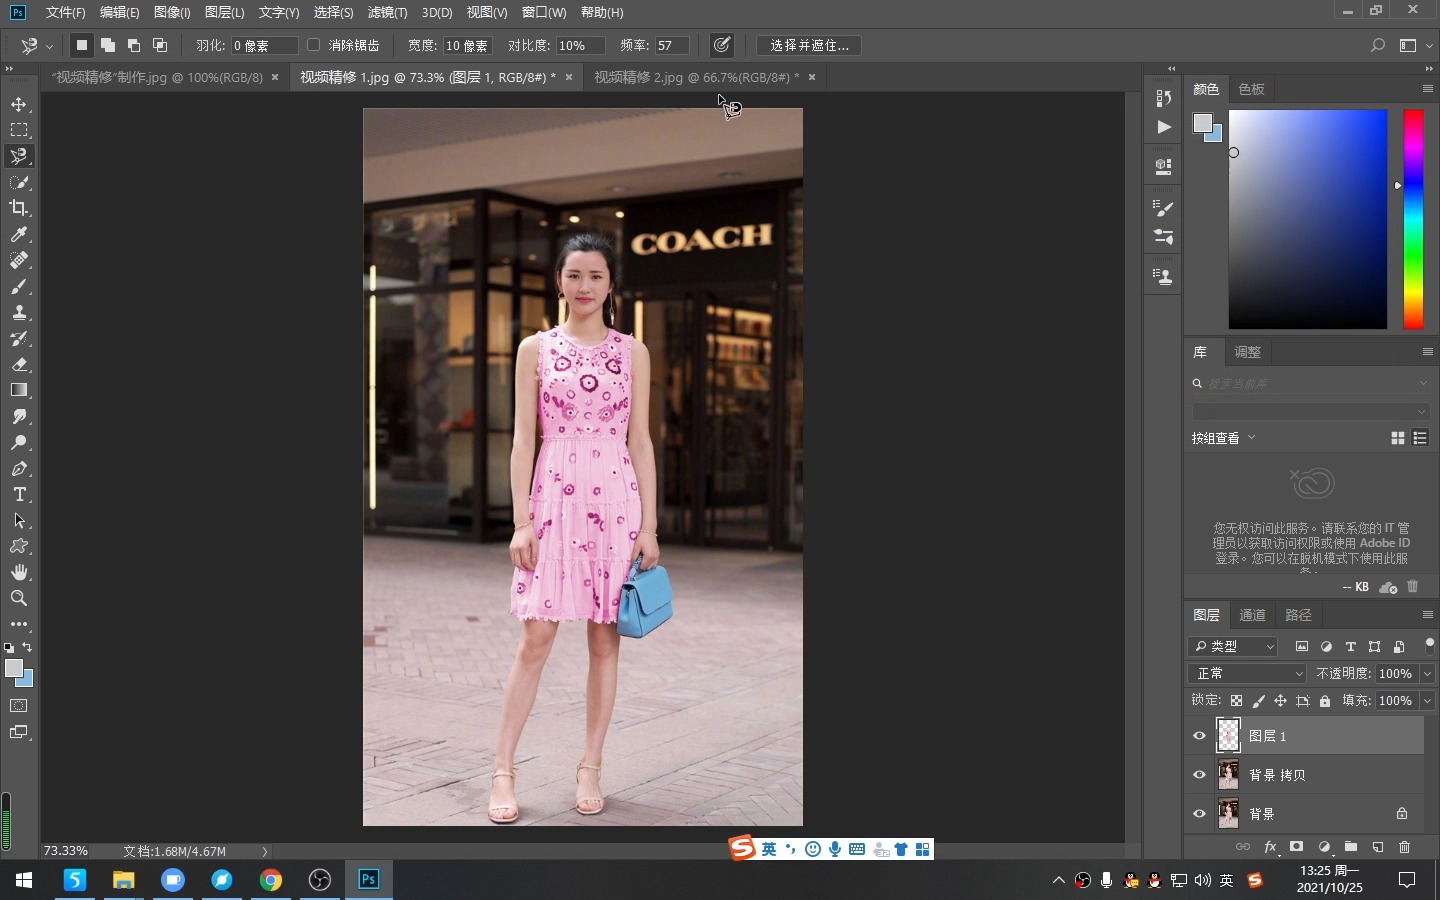Toggle visibility of the 背景 layer
Image resolution: width=1440 pixels, height=900 pixels.
(x=1199, y=814)
